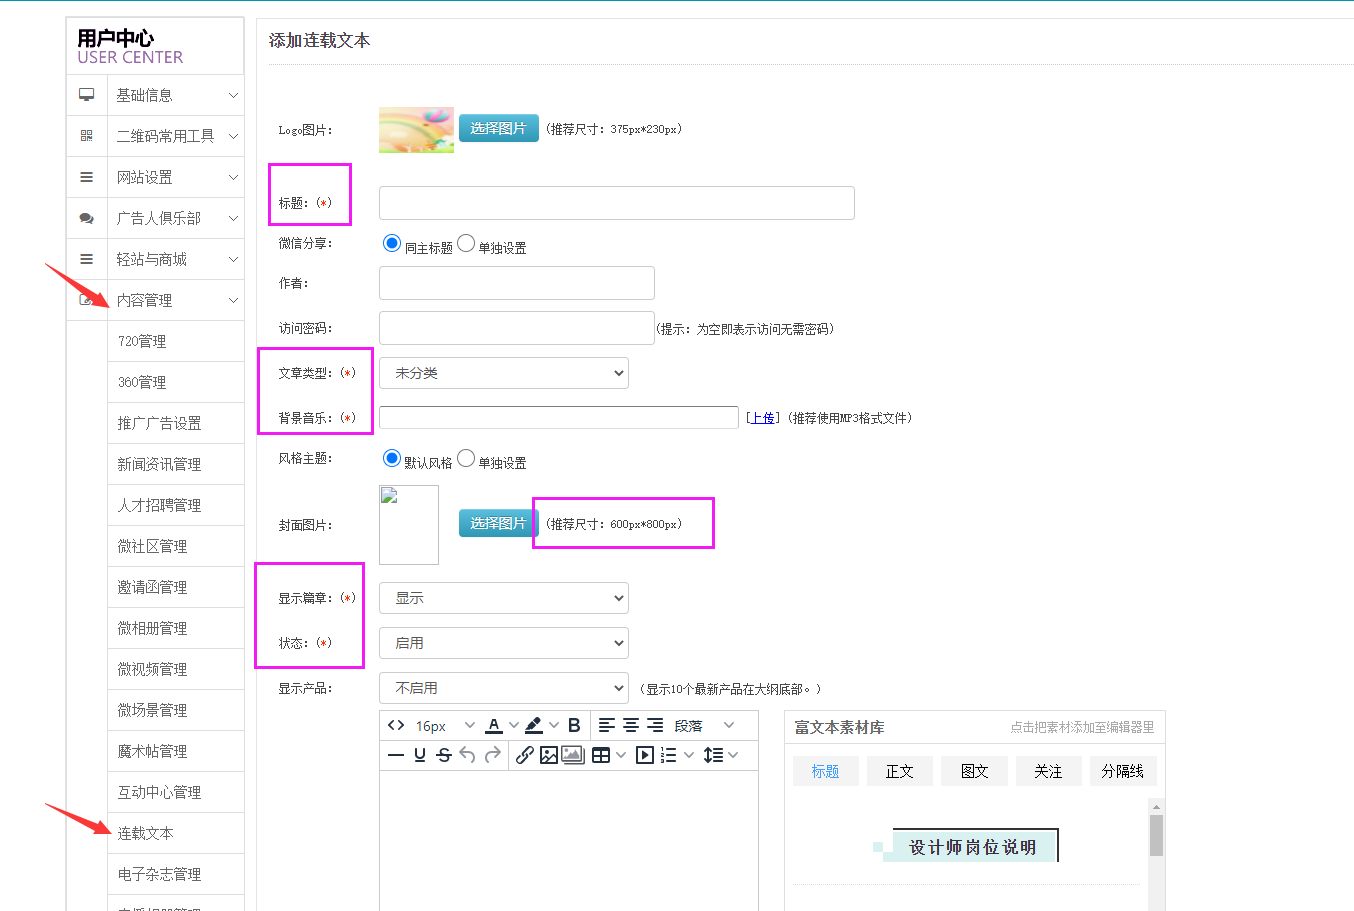This screenshot has height=911, width=1354.
Task: Choose 单独设置 for 风格主题
Action: [x=466, y=458]
